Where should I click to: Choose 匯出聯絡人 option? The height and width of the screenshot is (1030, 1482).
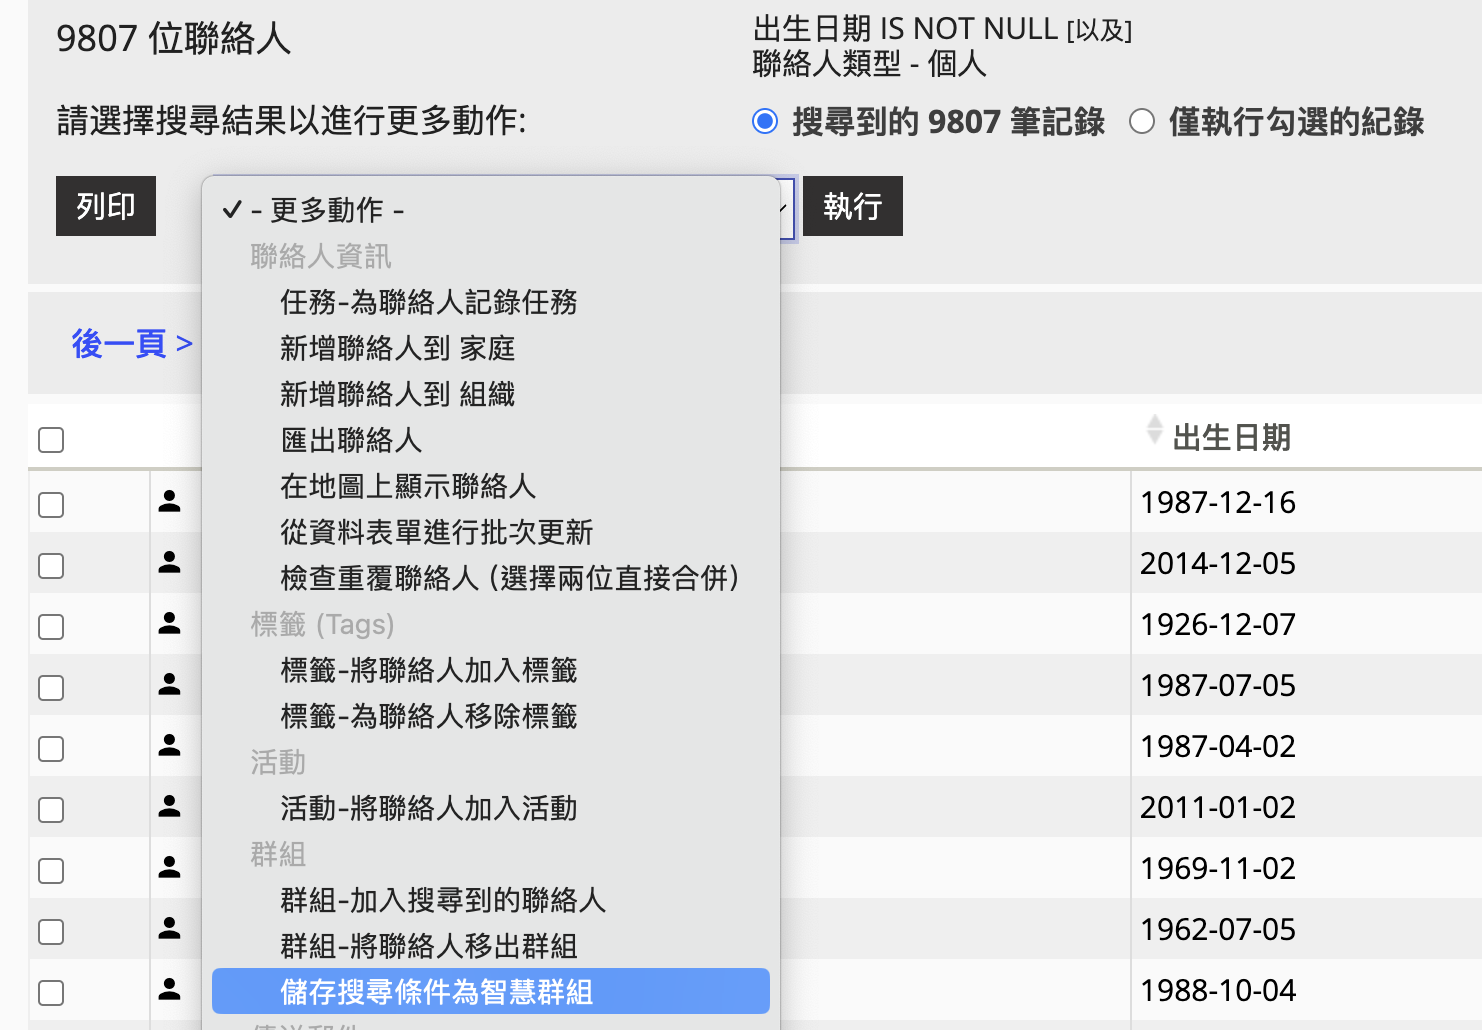491,440
